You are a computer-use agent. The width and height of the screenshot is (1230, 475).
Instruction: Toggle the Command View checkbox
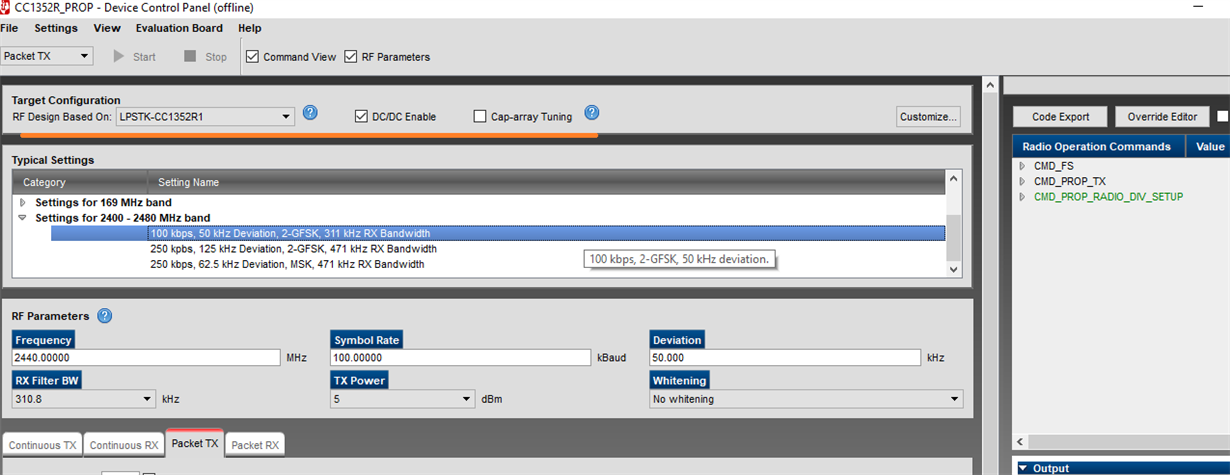tap(253, 56)
